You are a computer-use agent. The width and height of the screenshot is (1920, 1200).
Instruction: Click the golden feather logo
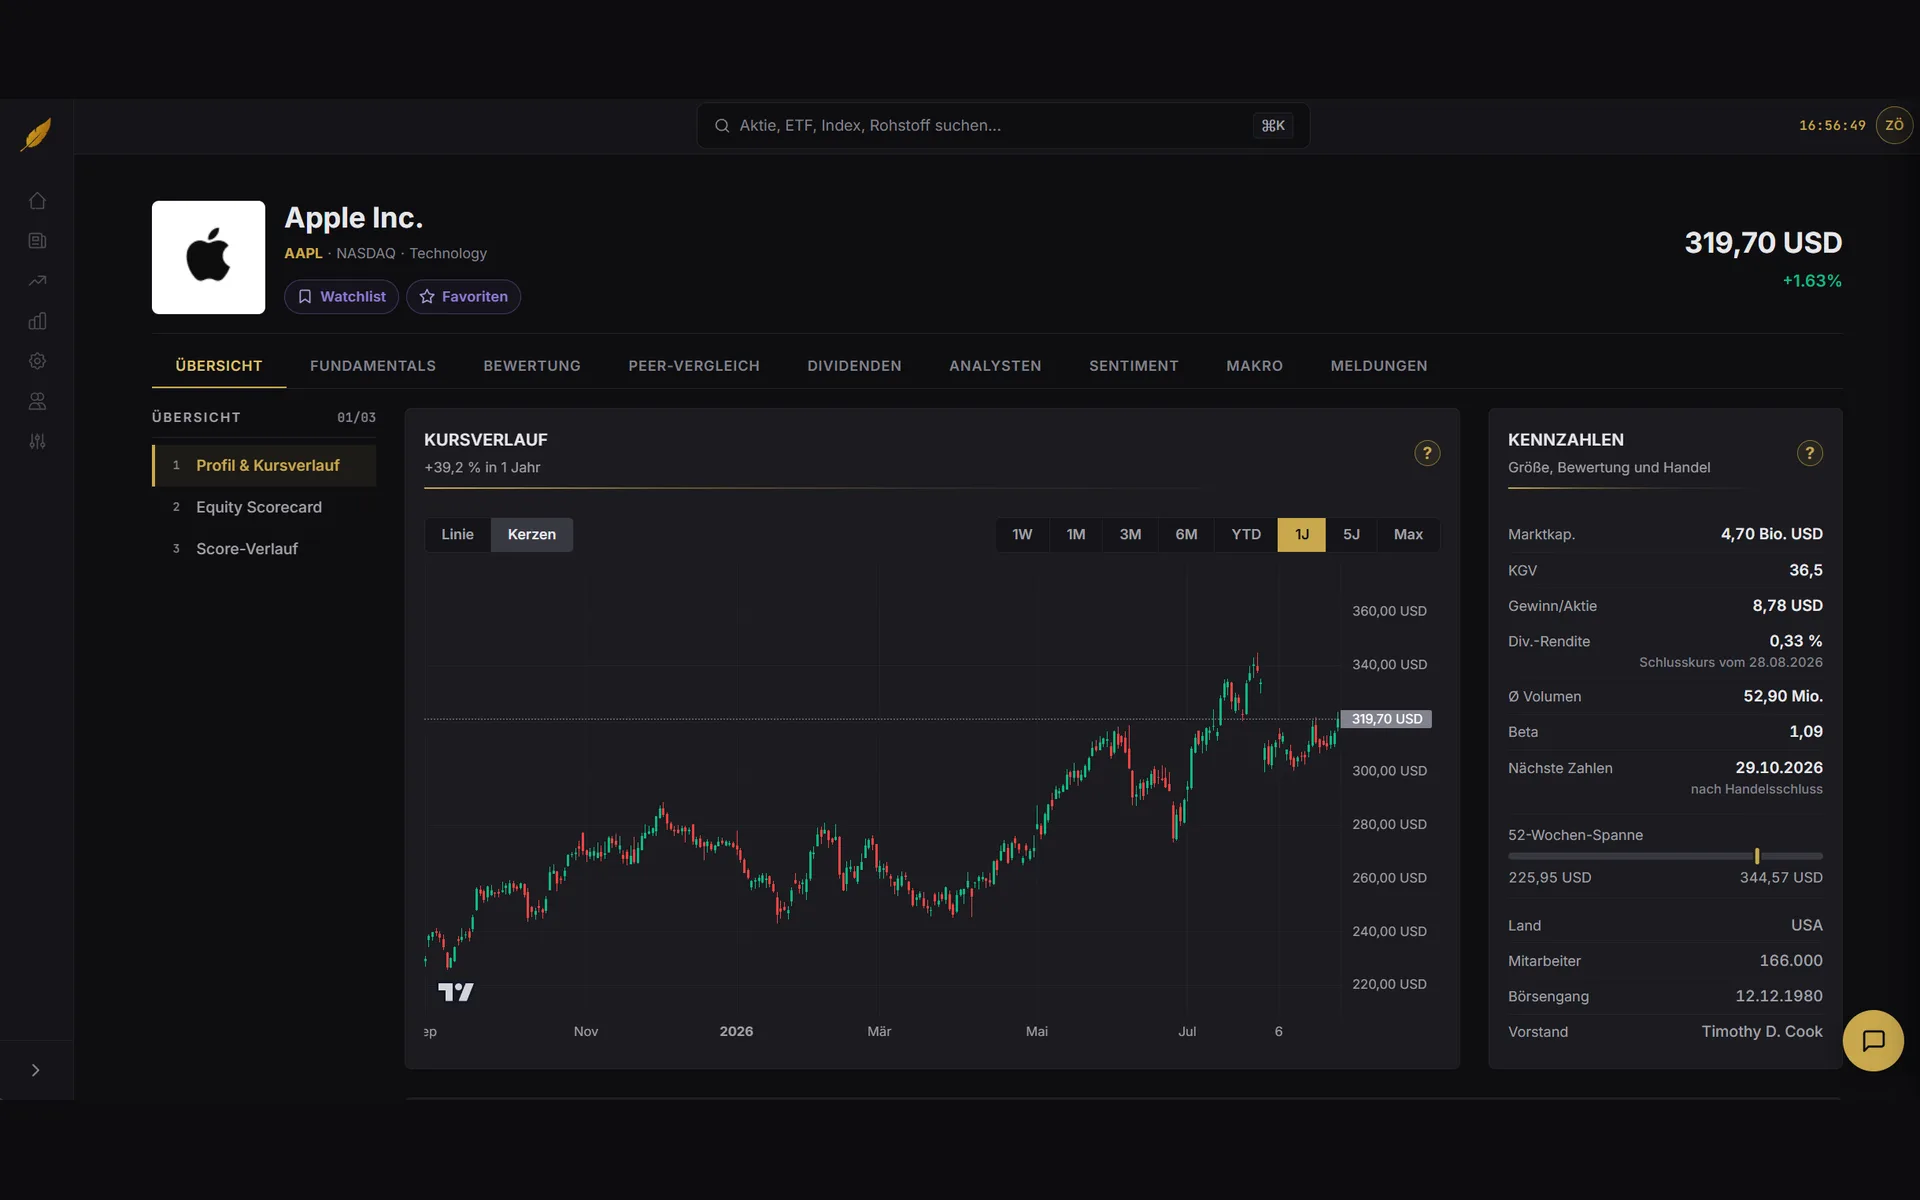click(37, 133)
